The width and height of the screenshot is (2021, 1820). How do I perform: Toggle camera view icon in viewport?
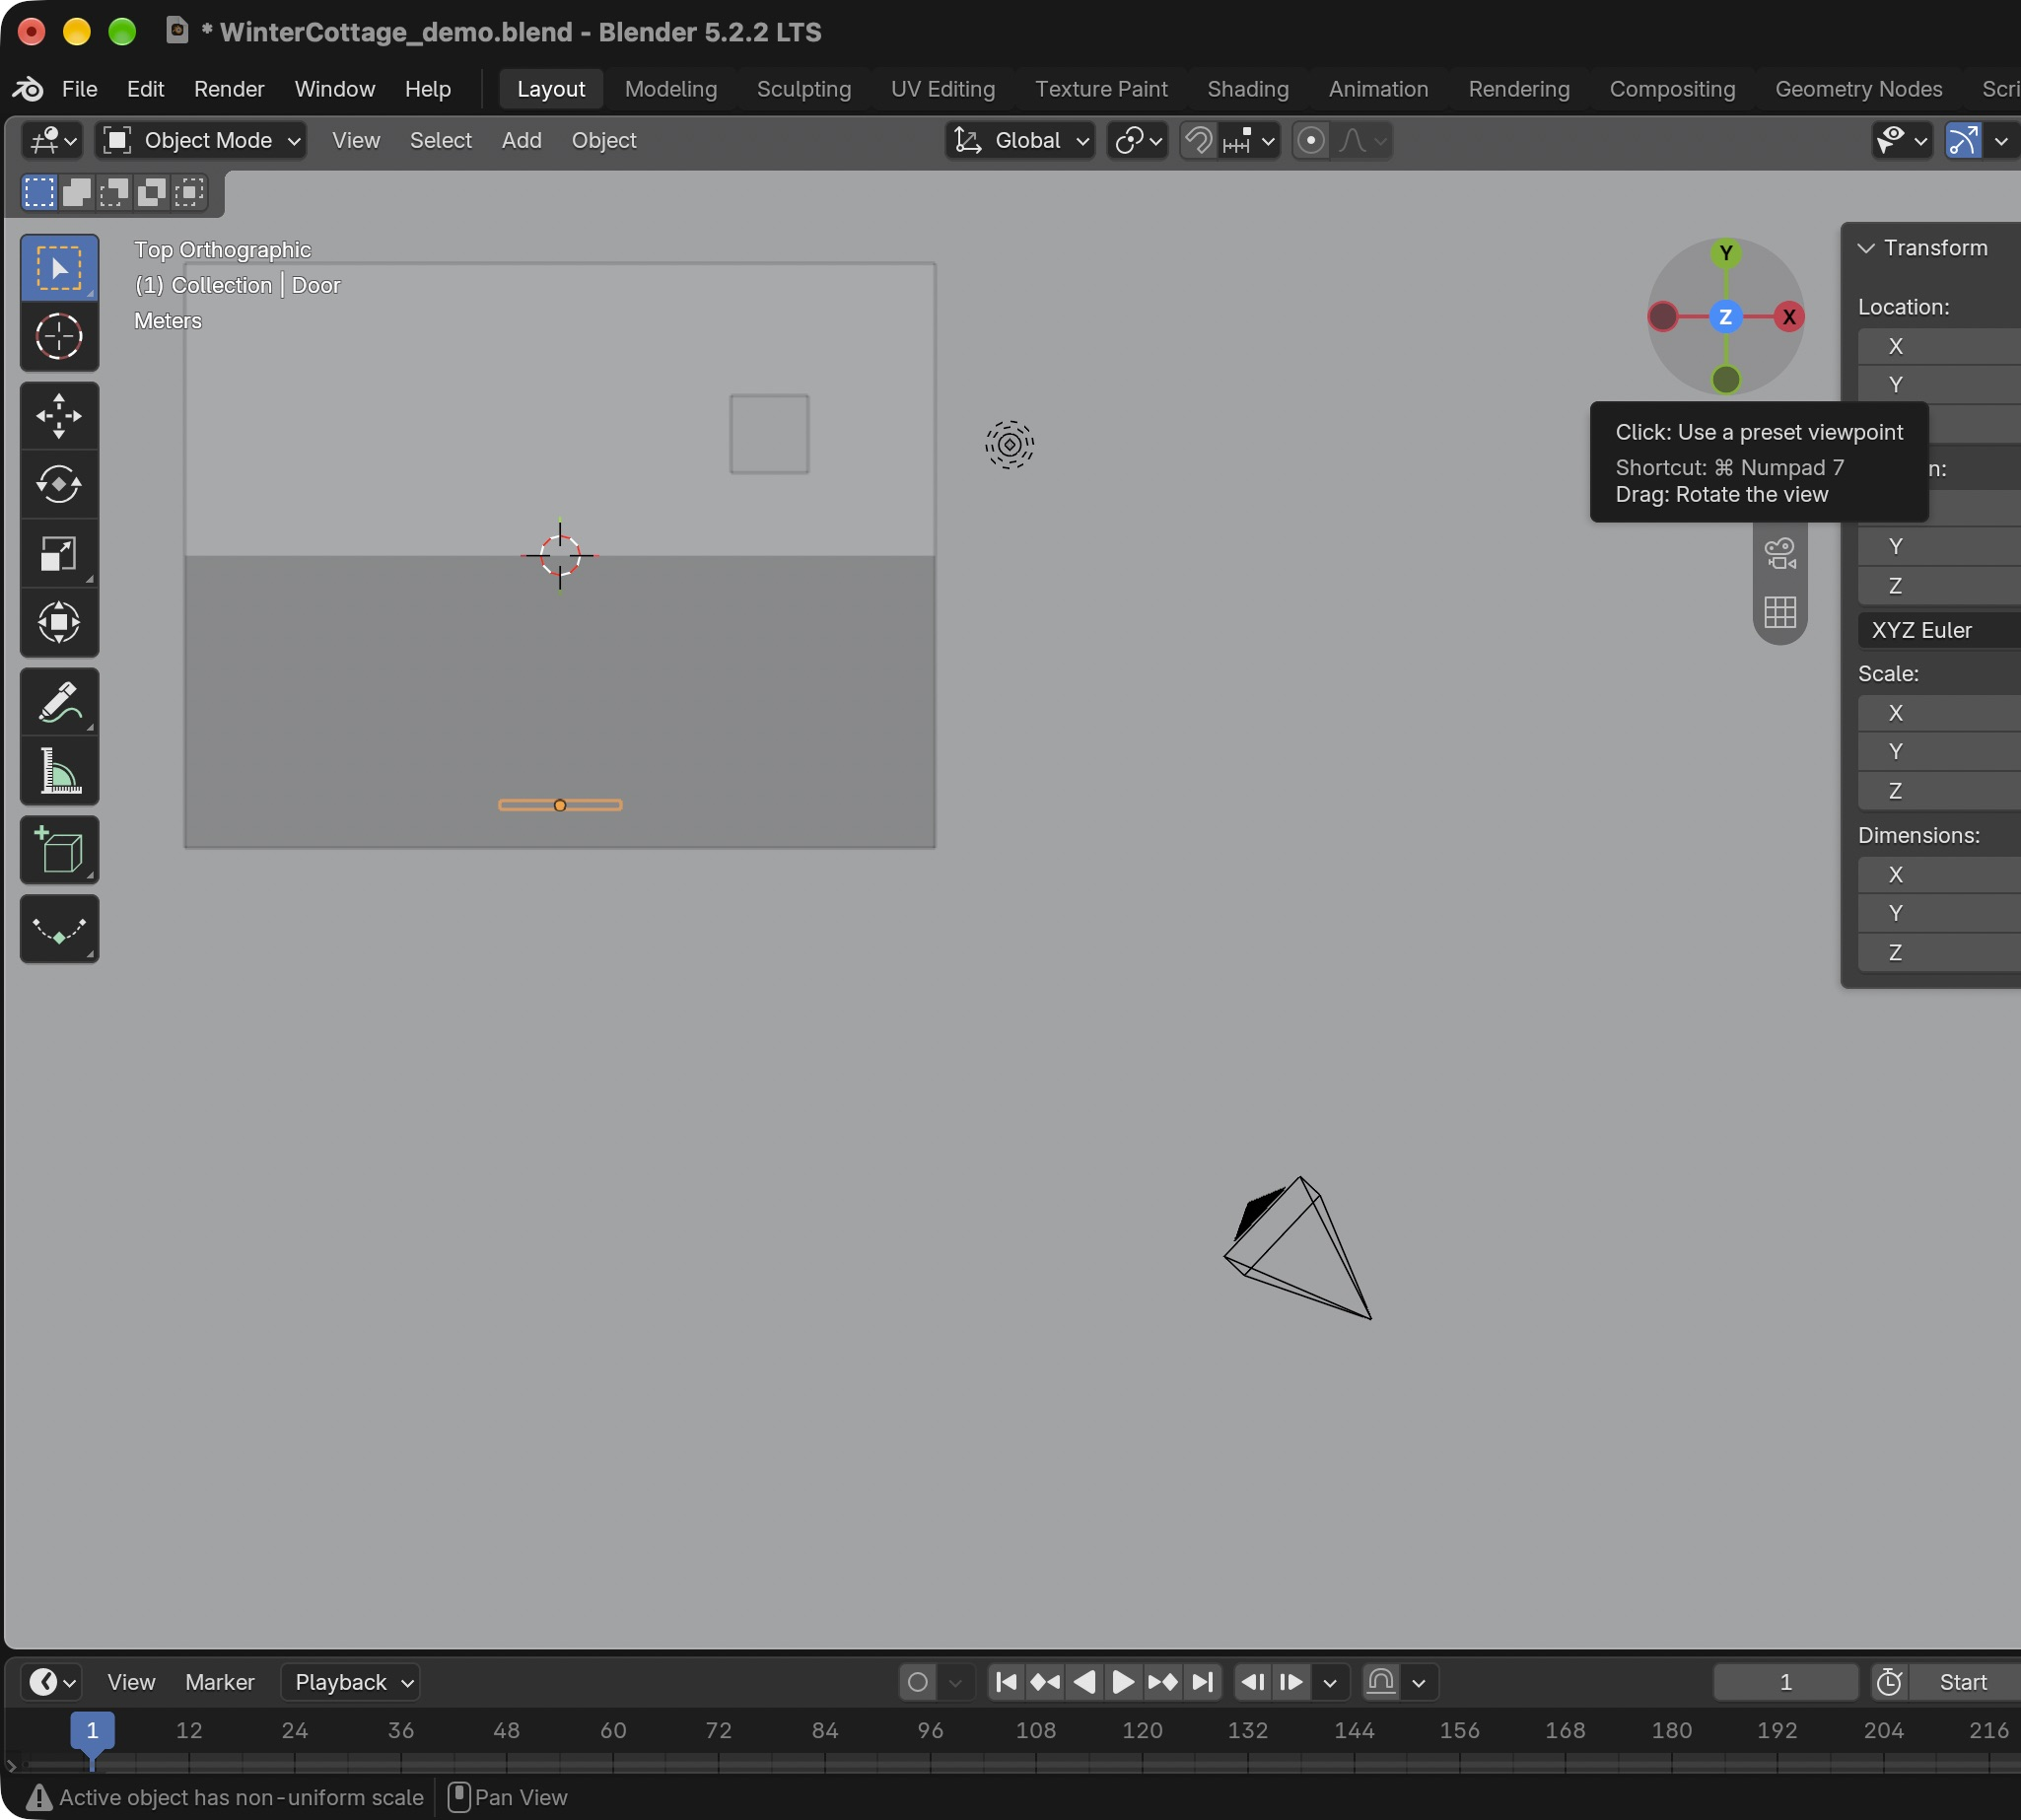pos(1780,553)
